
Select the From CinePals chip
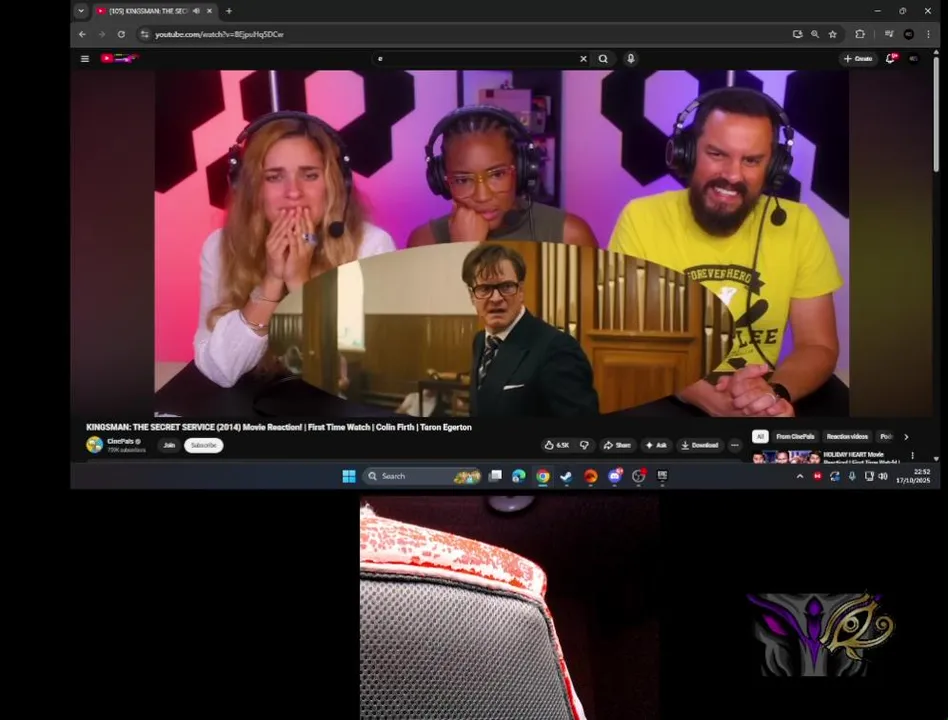point(795,436)
